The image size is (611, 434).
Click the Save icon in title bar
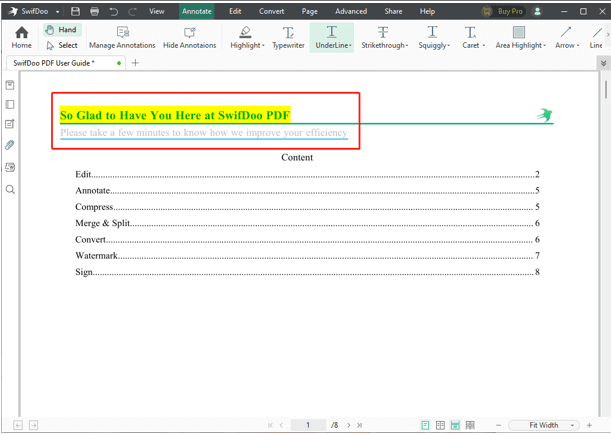(x=75, y=11)
